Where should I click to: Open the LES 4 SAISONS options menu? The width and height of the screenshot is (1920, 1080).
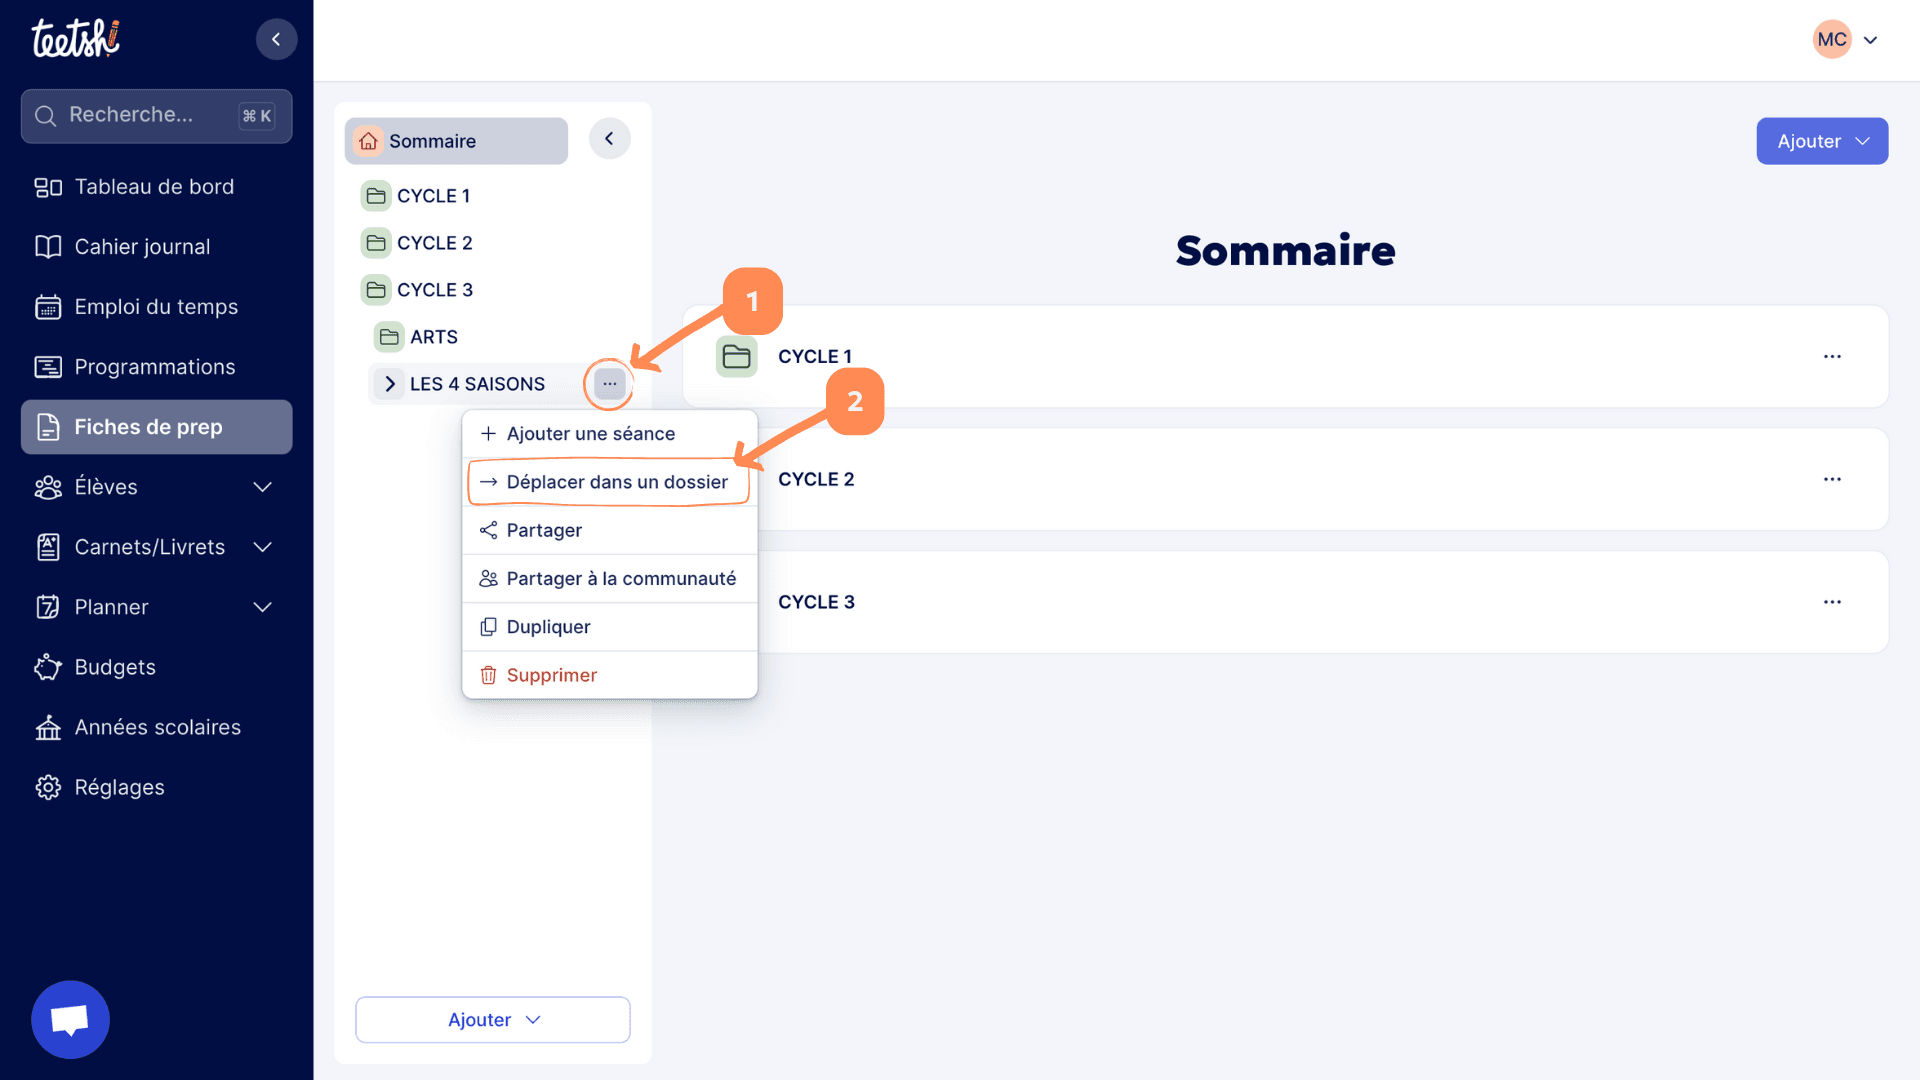tap(609, 384)
